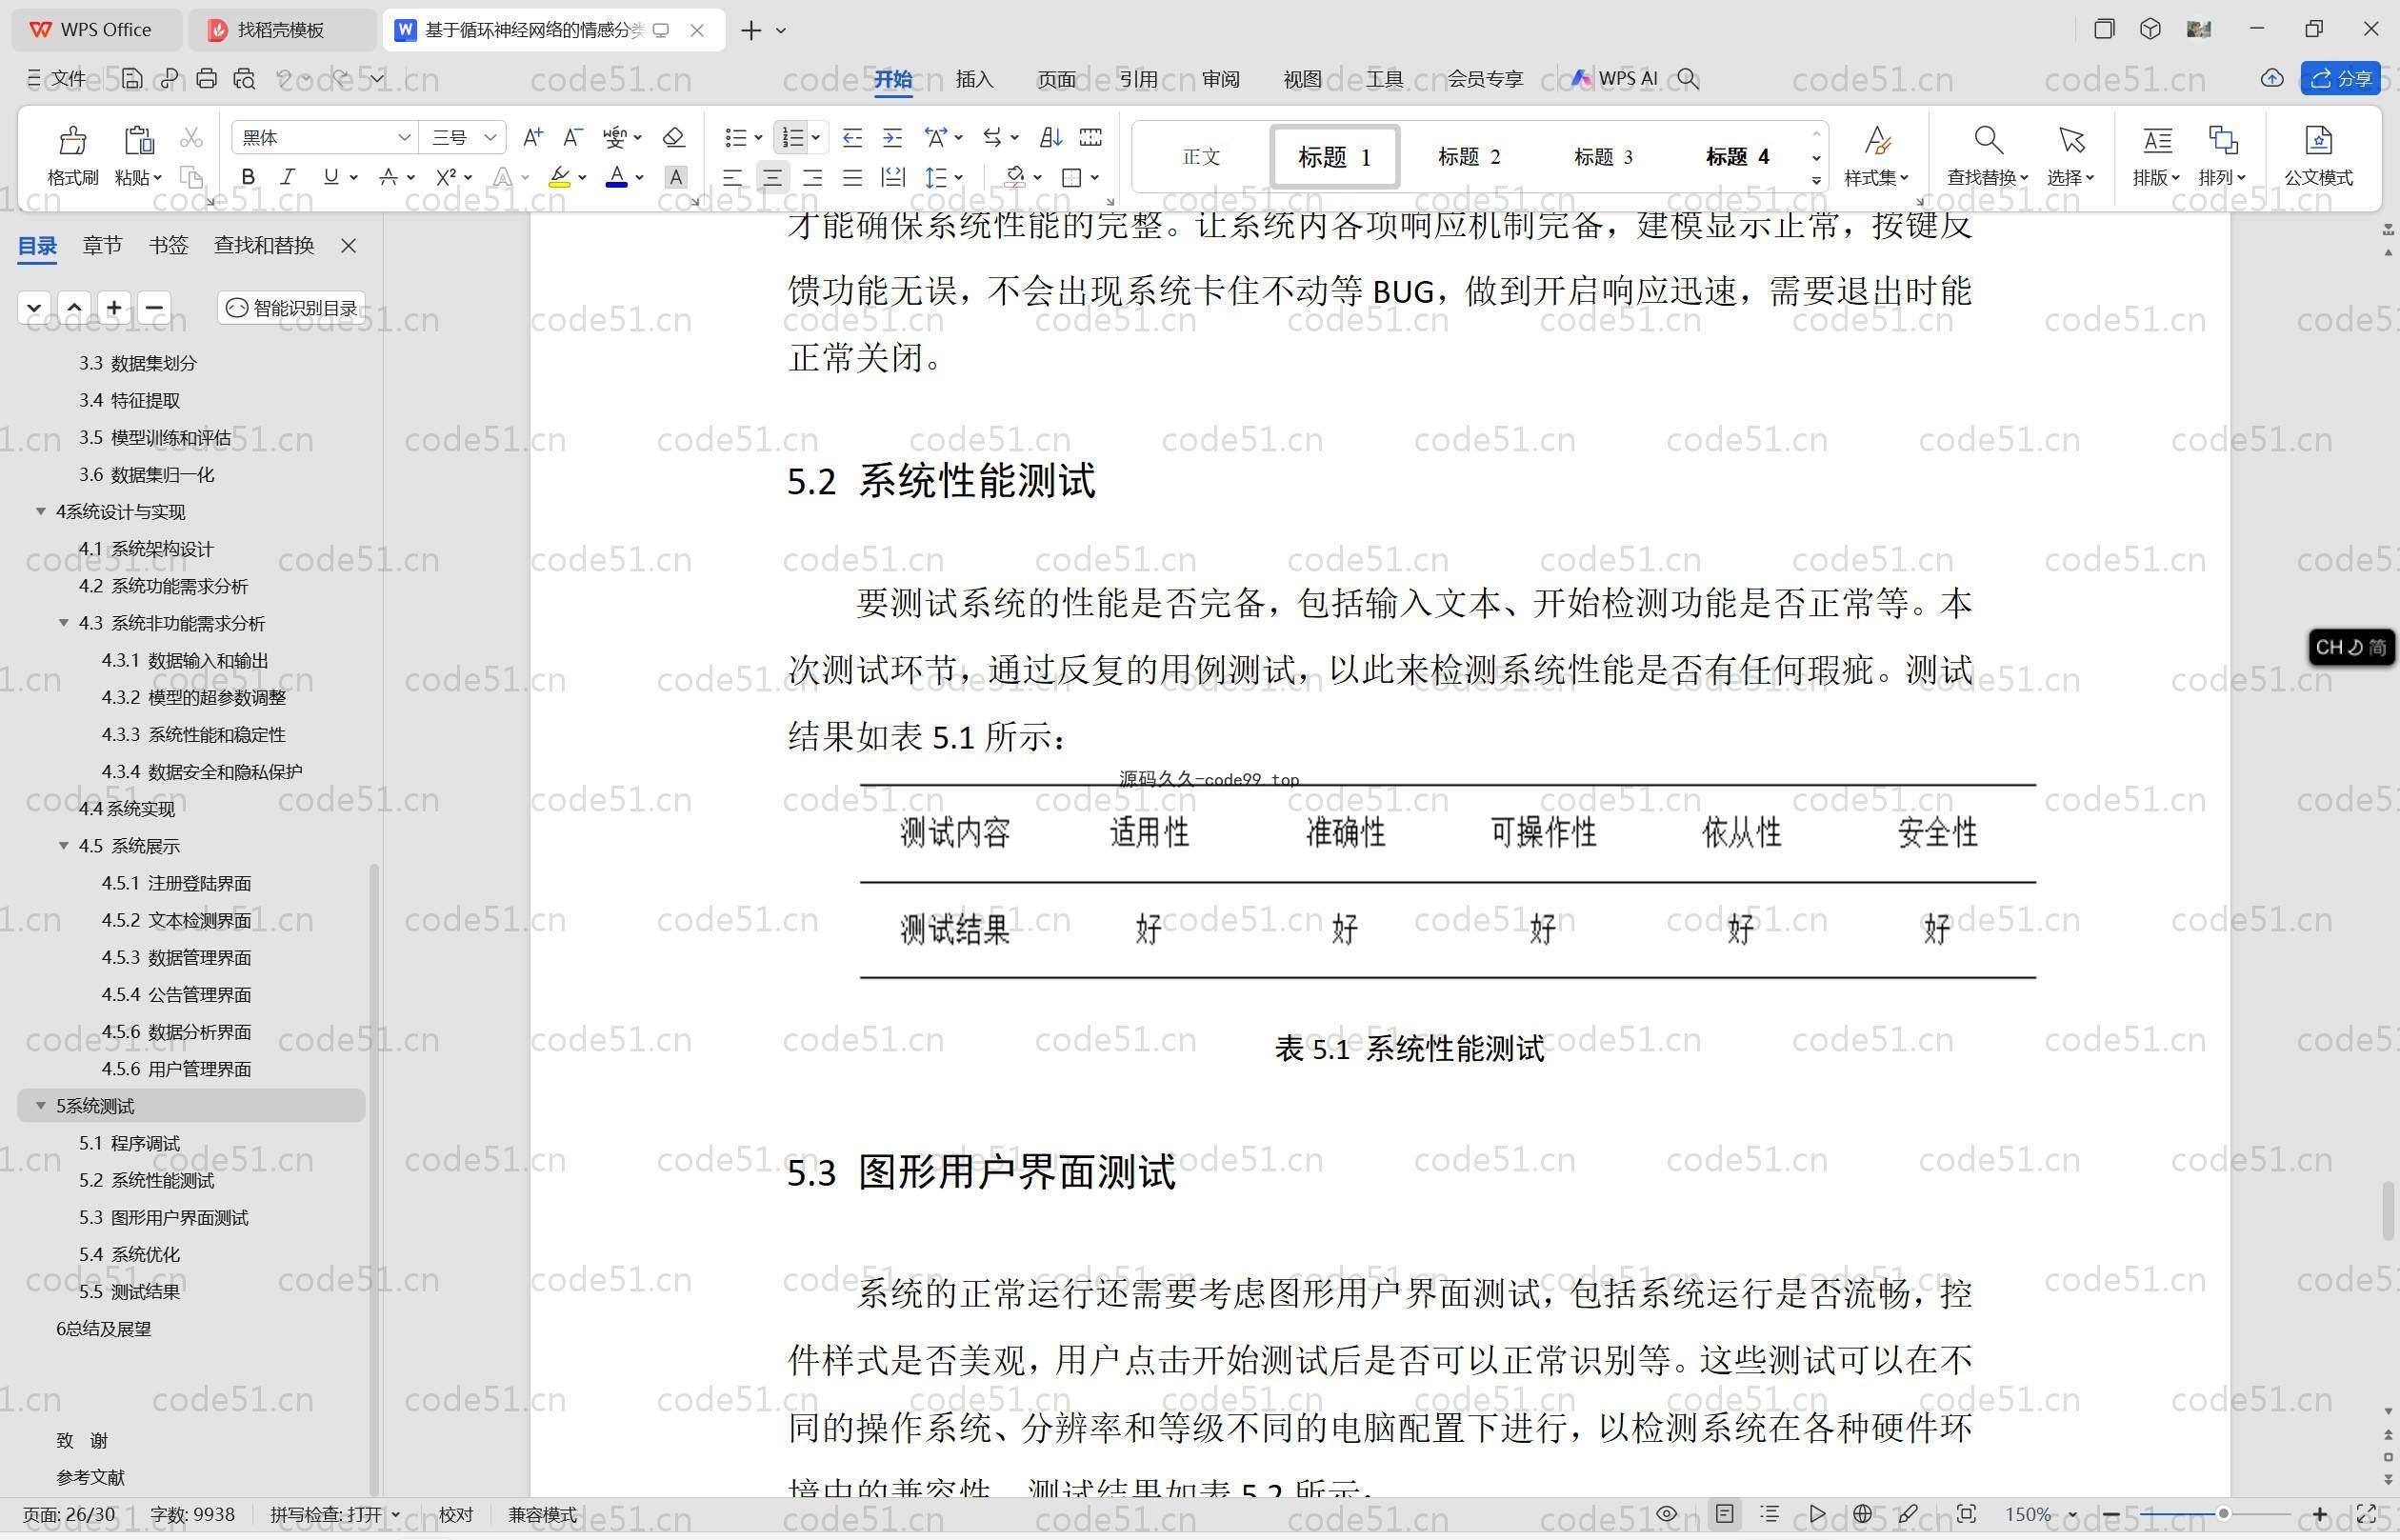
Task: Open the zoom 150% dropdown
Action: pyautogui.click(x=2072, y=1515)
